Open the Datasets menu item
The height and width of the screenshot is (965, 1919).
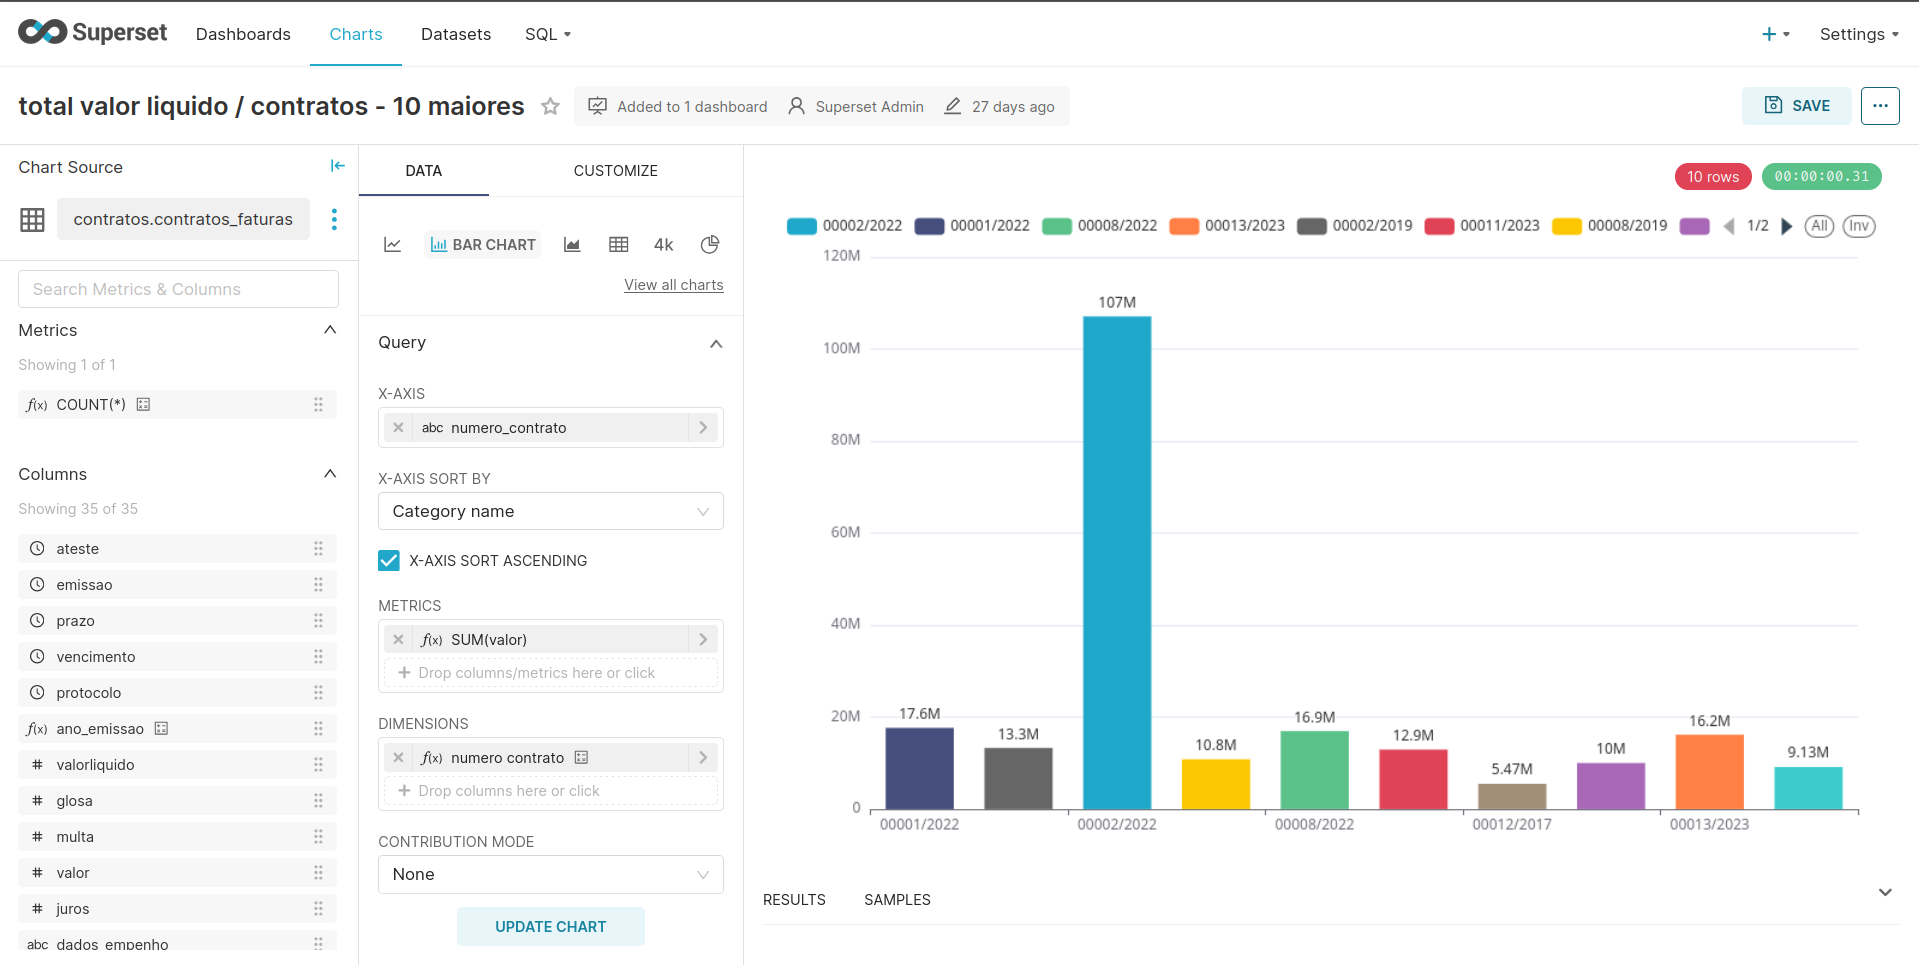point(456,34)
